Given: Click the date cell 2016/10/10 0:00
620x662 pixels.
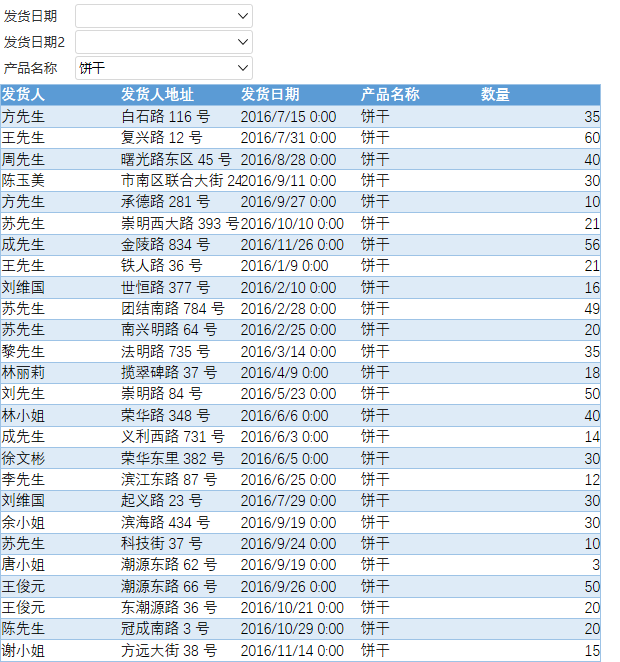Looking at the screenshot, I should point(292,223).
